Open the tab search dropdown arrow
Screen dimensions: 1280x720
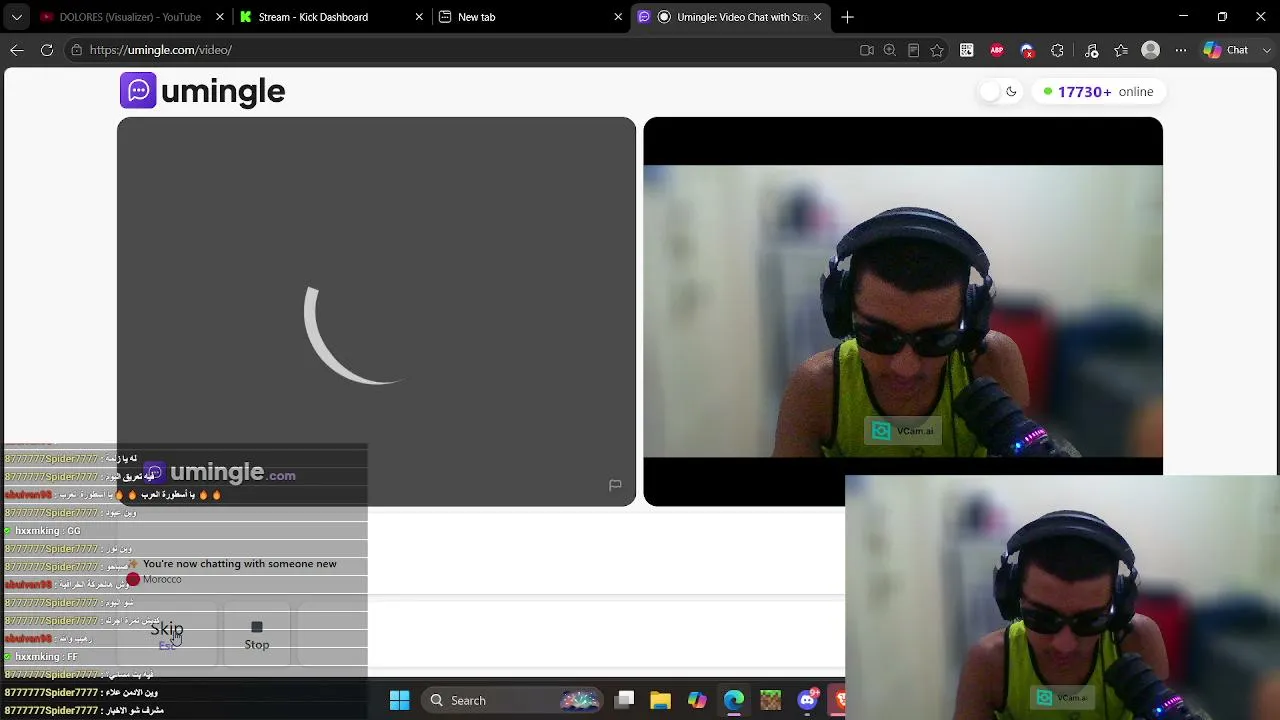[17, 17]
